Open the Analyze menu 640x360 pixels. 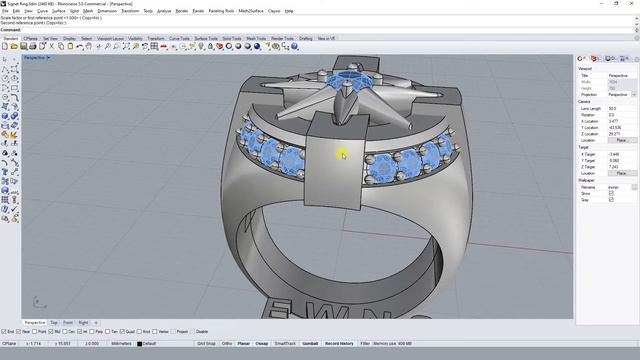164,11
